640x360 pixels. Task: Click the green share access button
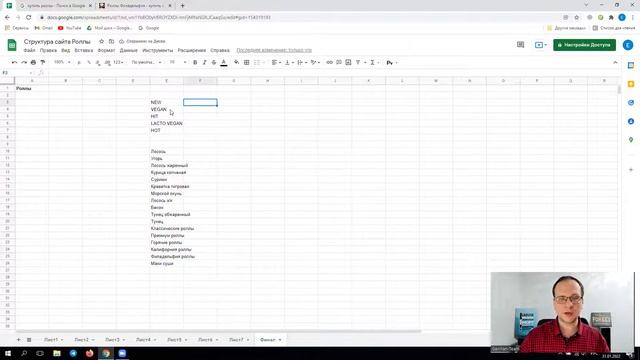pyautogui.click(x=584, y=45)
